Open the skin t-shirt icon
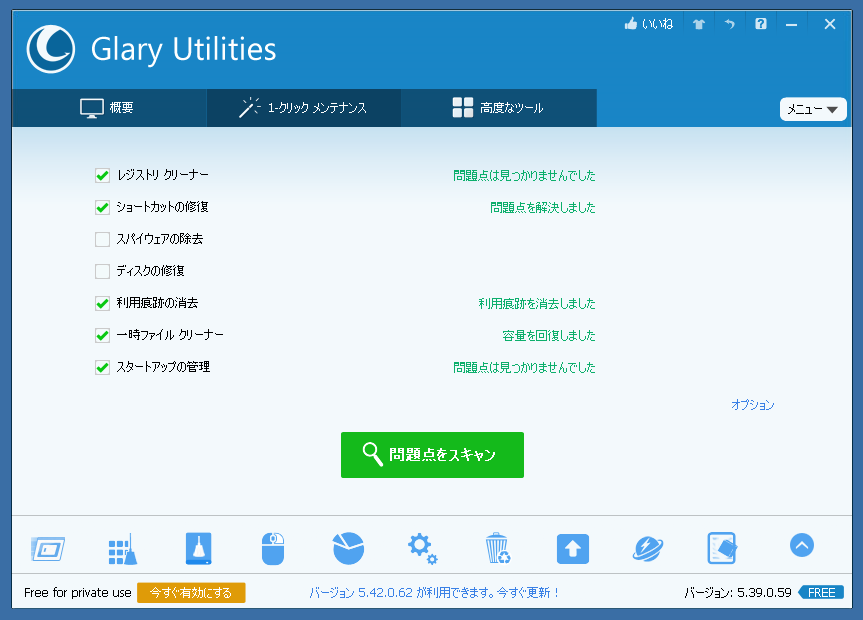 click(699, 24)
